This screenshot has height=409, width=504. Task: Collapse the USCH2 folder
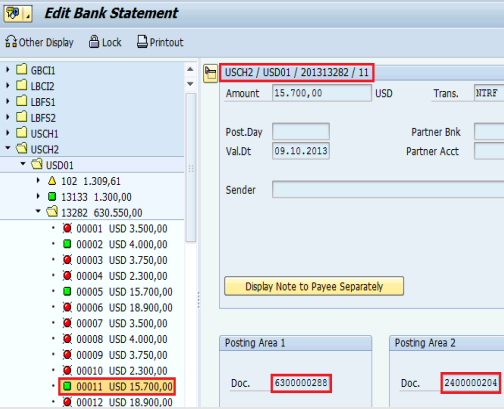click(8, 148)
